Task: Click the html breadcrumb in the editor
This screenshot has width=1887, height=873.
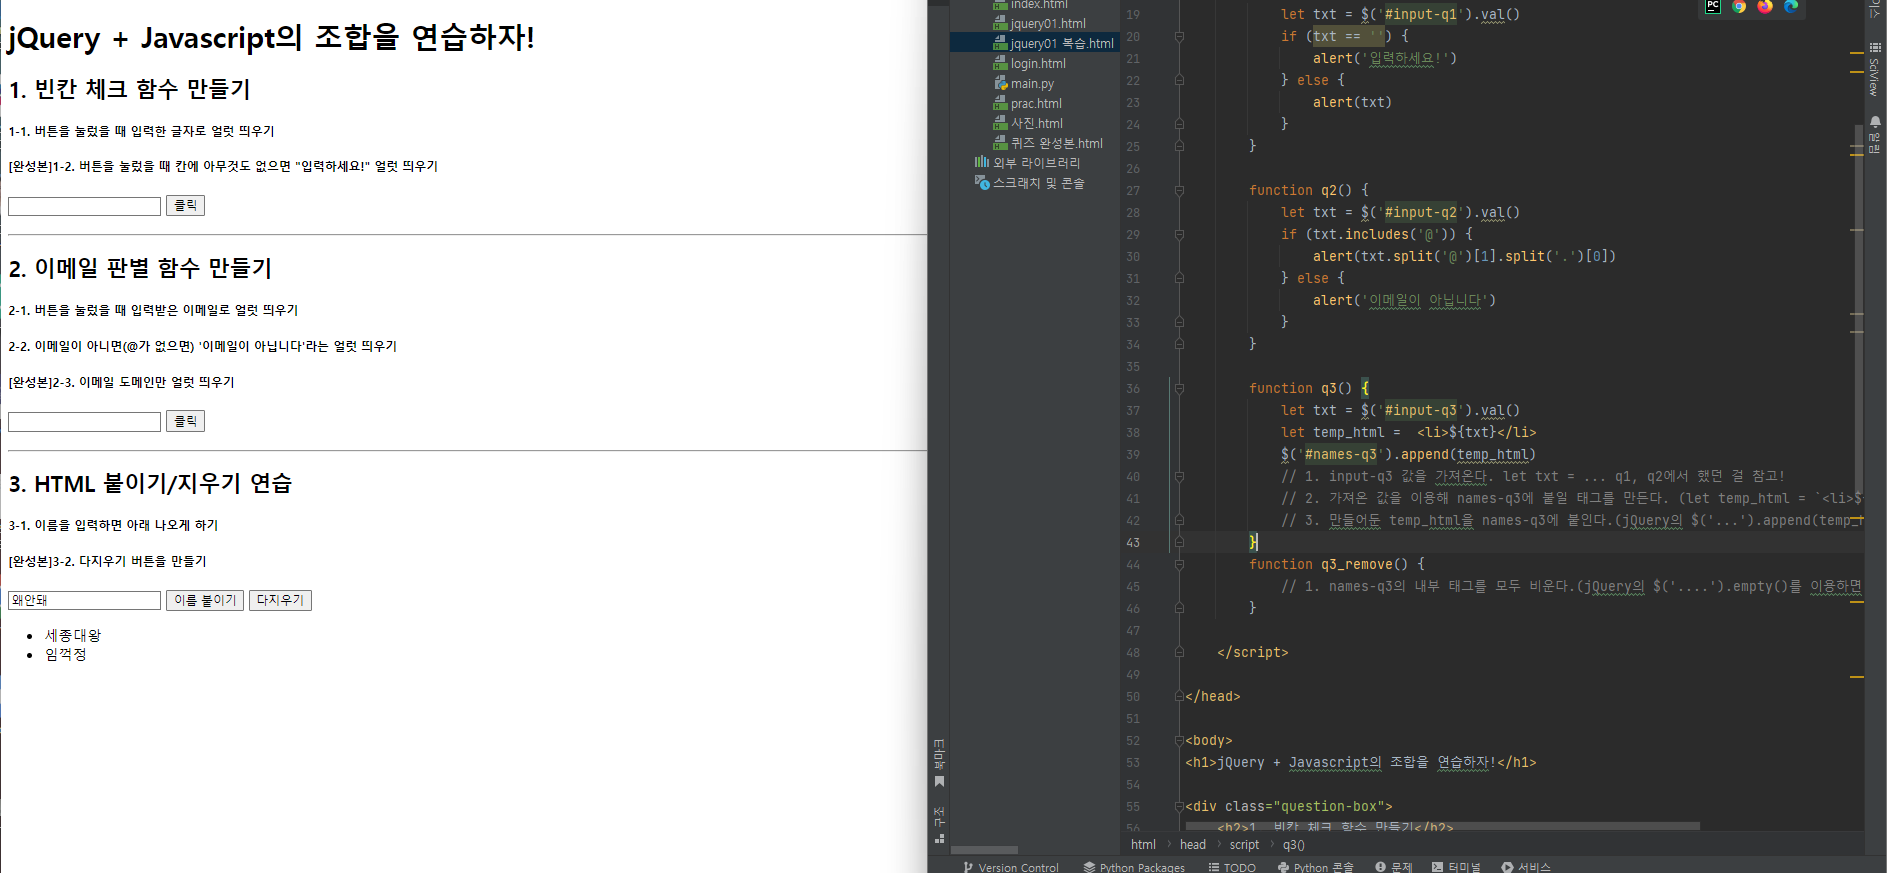Action: tap(1143, 845)
